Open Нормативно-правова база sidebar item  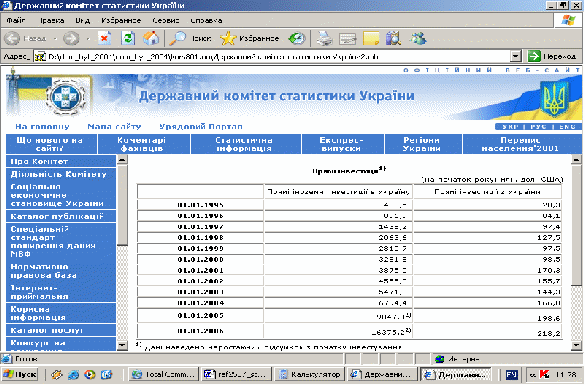pos(61,271)
